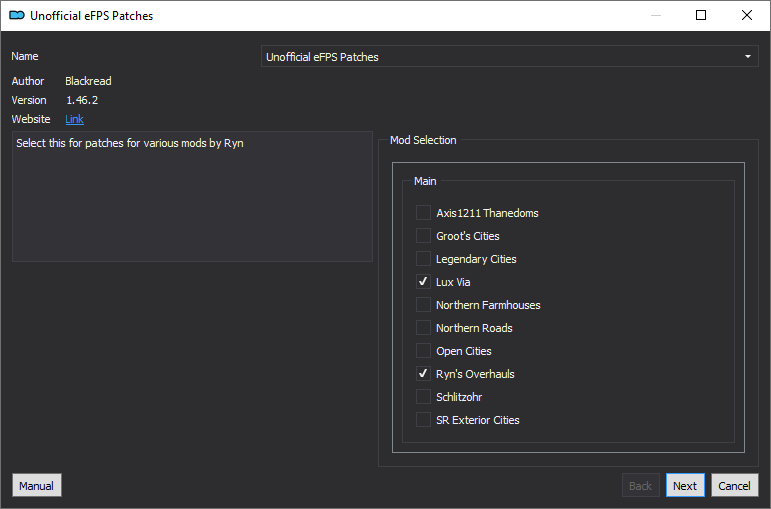Cancel the installer dialog
771x509 pixels.
[x=734, y=486]
